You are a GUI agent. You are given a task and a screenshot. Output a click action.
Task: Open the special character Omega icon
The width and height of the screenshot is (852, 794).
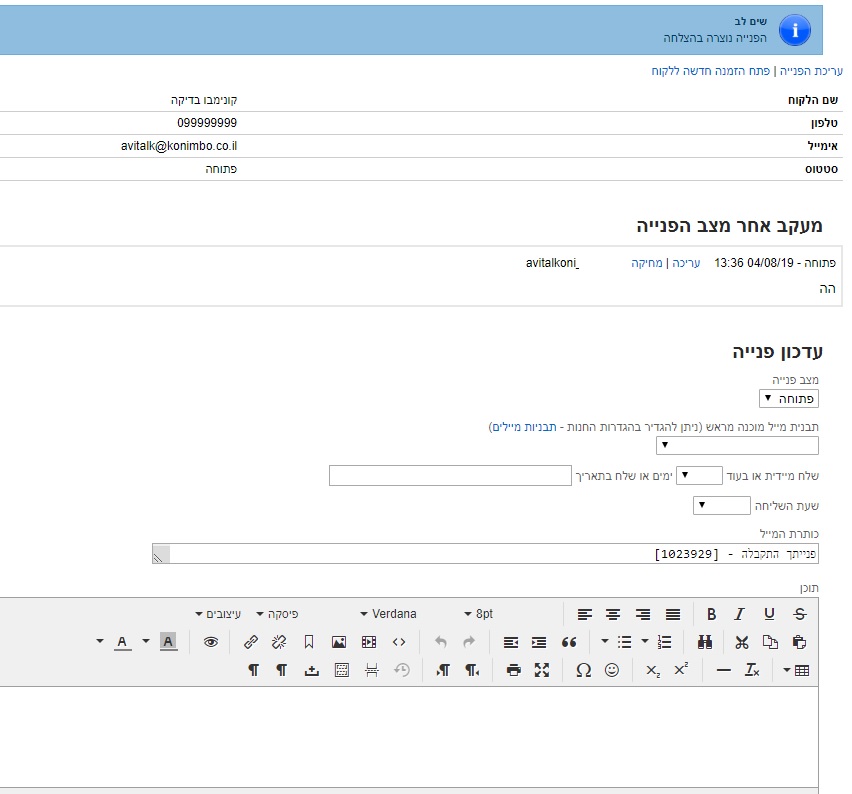(583, 670)
